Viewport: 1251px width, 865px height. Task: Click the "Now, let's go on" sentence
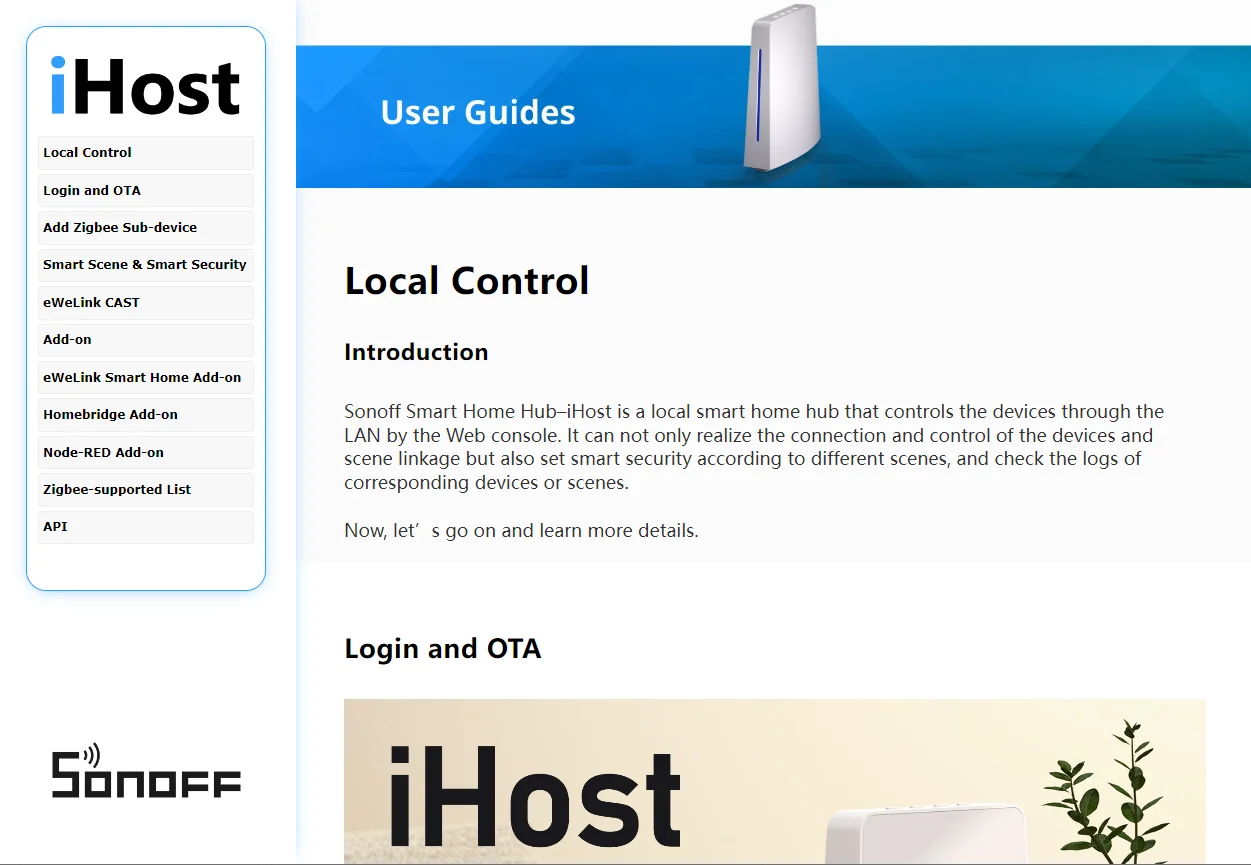coord(521,531)
